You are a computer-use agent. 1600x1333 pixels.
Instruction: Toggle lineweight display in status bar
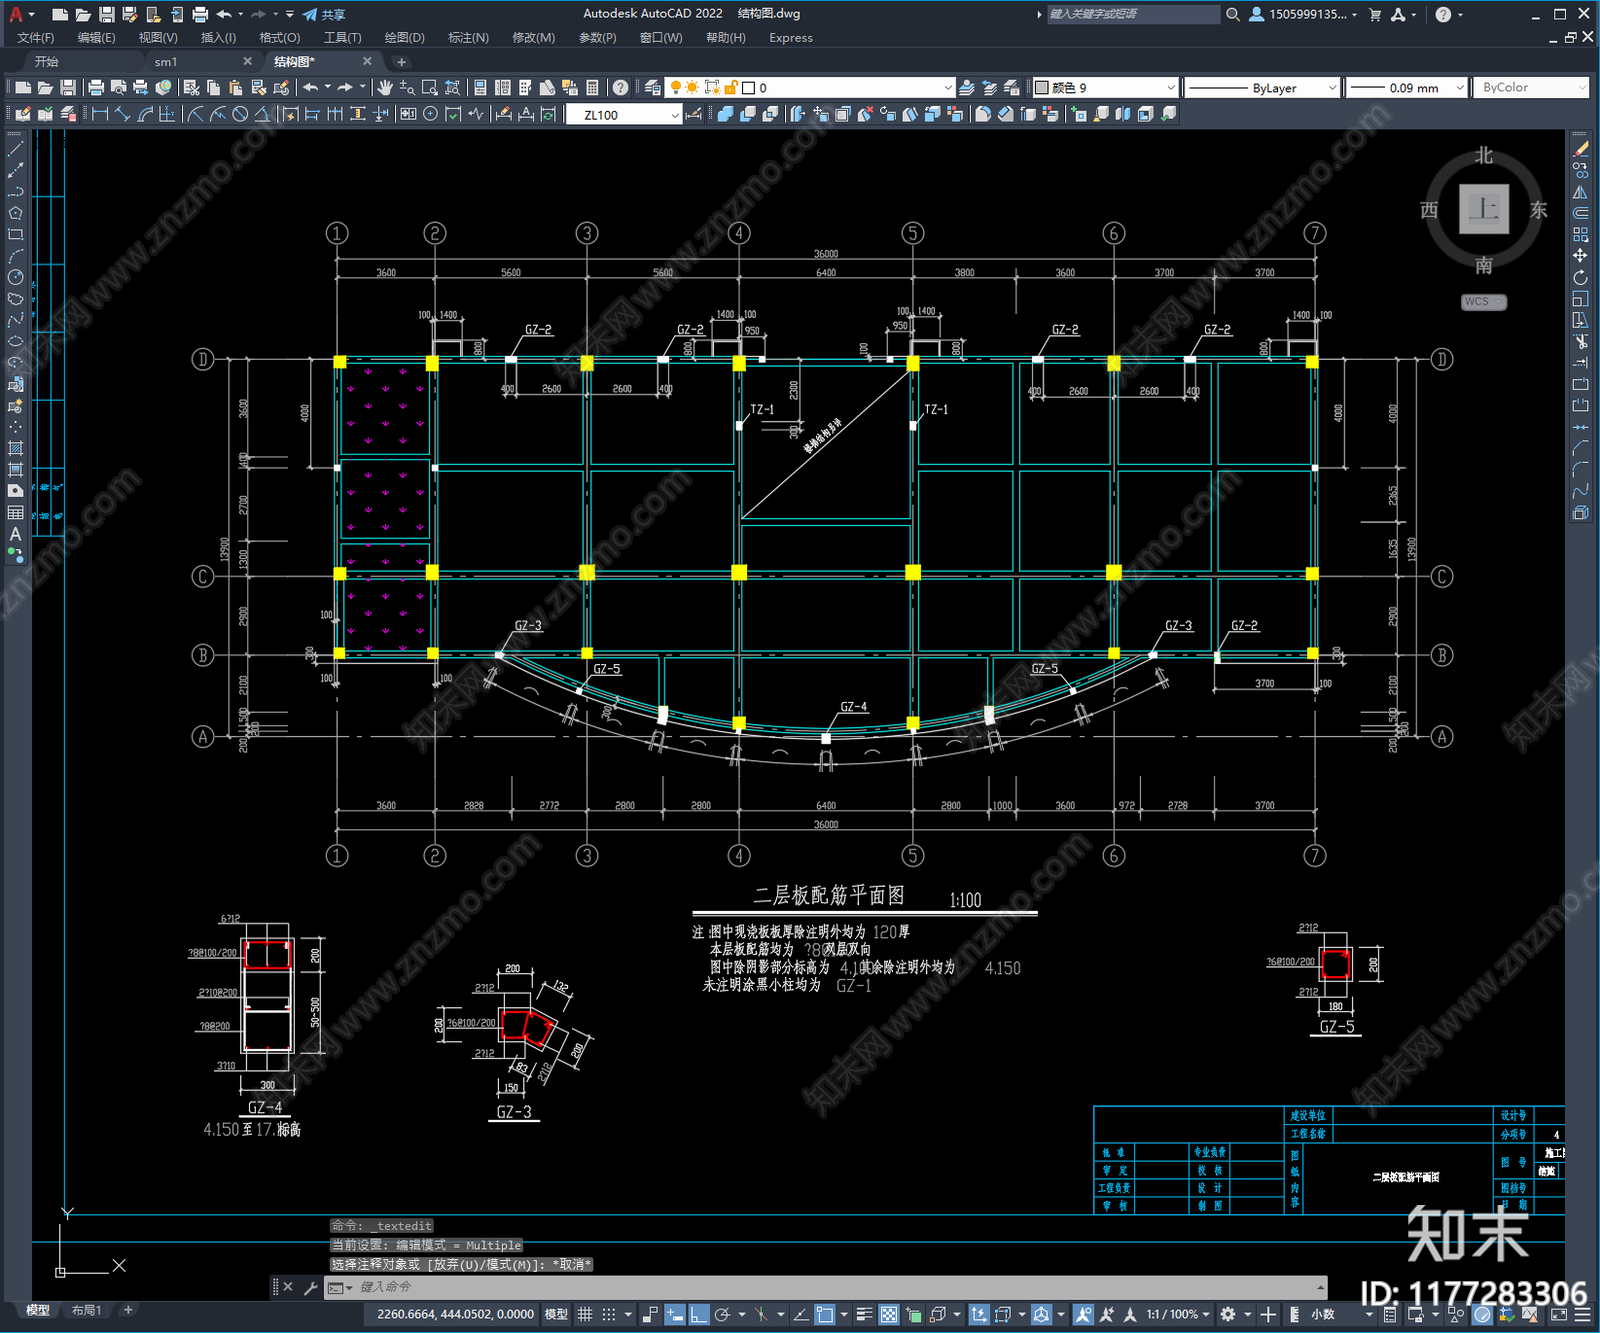point(865,1314)
